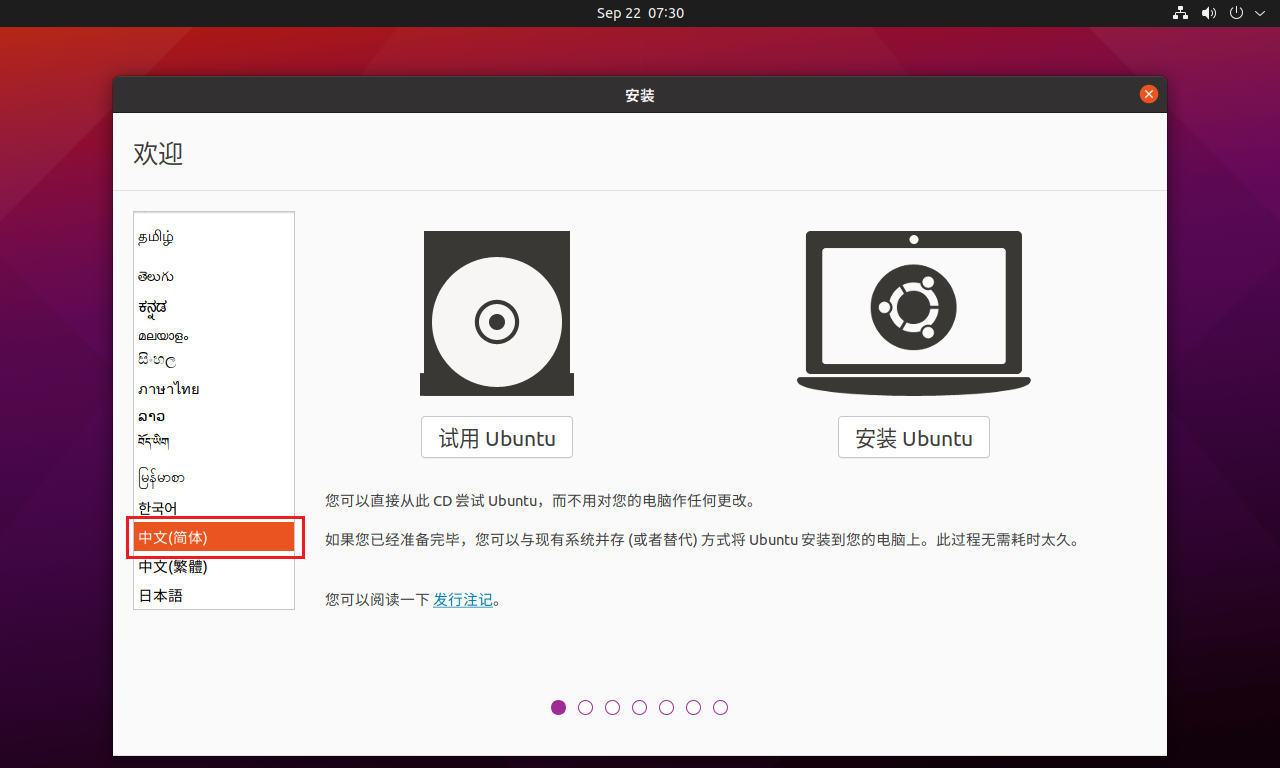
Task: Click the power icon in top bar
Action: coord(1234,13)
